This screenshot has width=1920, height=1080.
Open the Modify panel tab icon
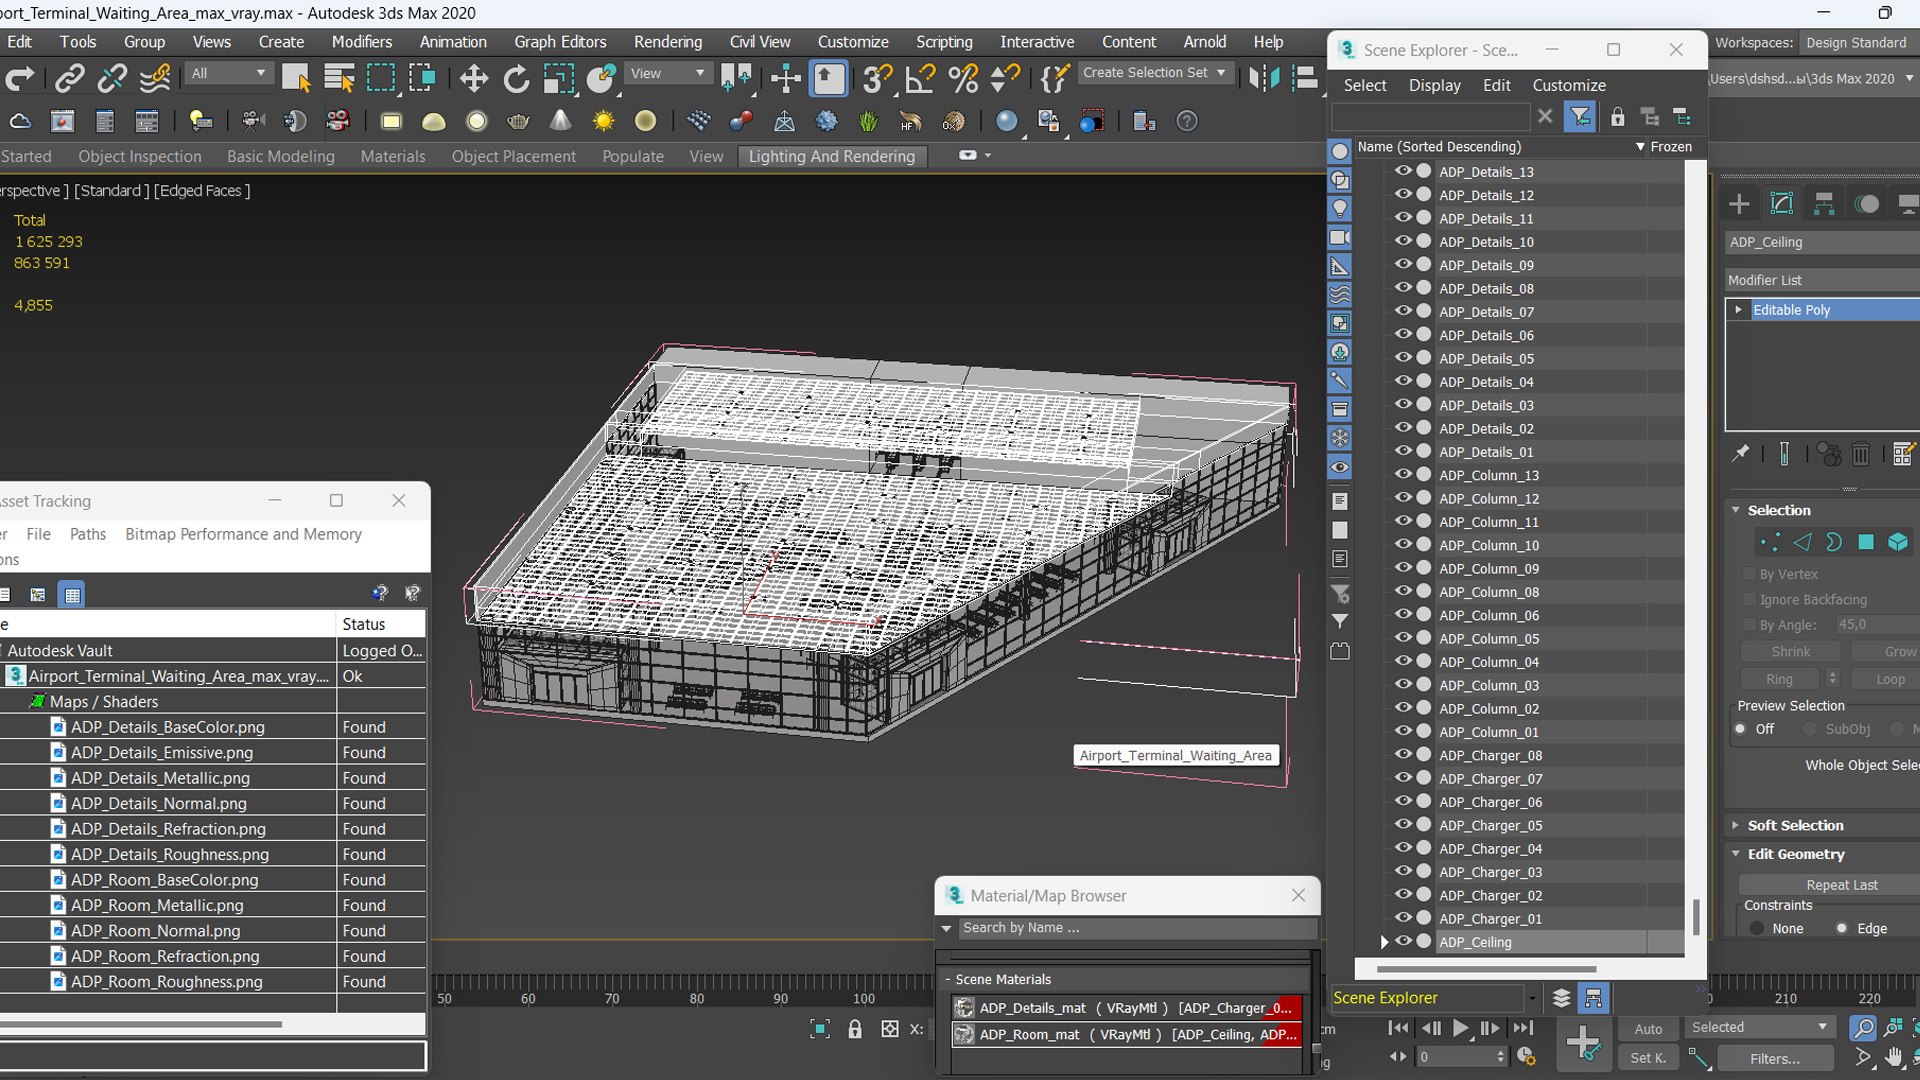tap(1781, 204)
